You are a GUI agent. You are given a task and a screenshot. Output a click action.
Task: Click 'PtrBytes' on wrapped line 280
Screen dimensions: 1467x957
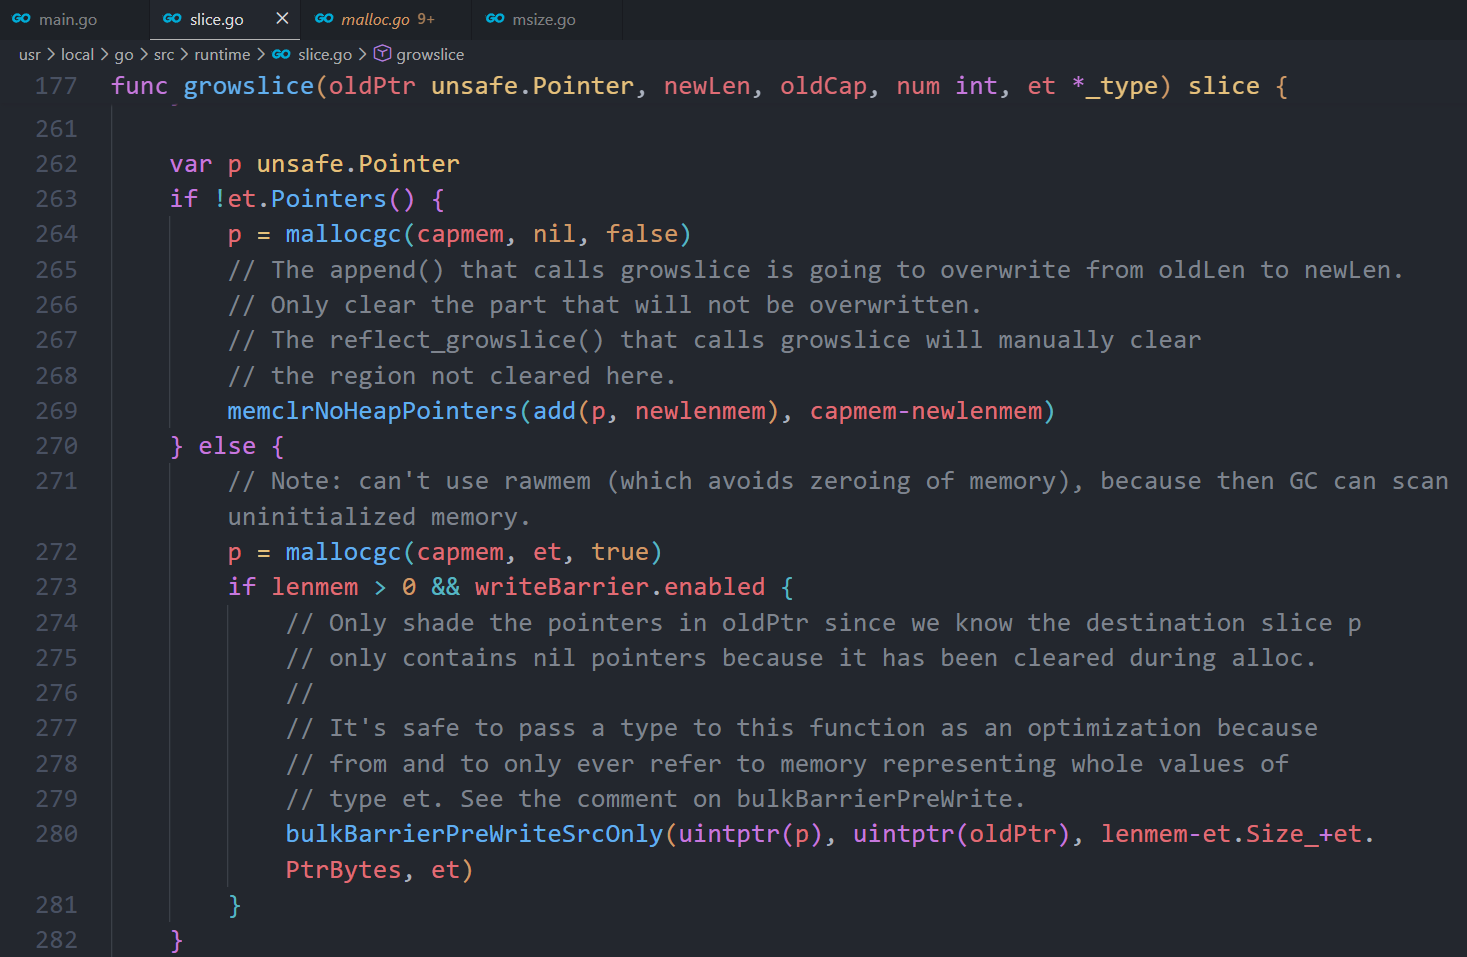343,870
